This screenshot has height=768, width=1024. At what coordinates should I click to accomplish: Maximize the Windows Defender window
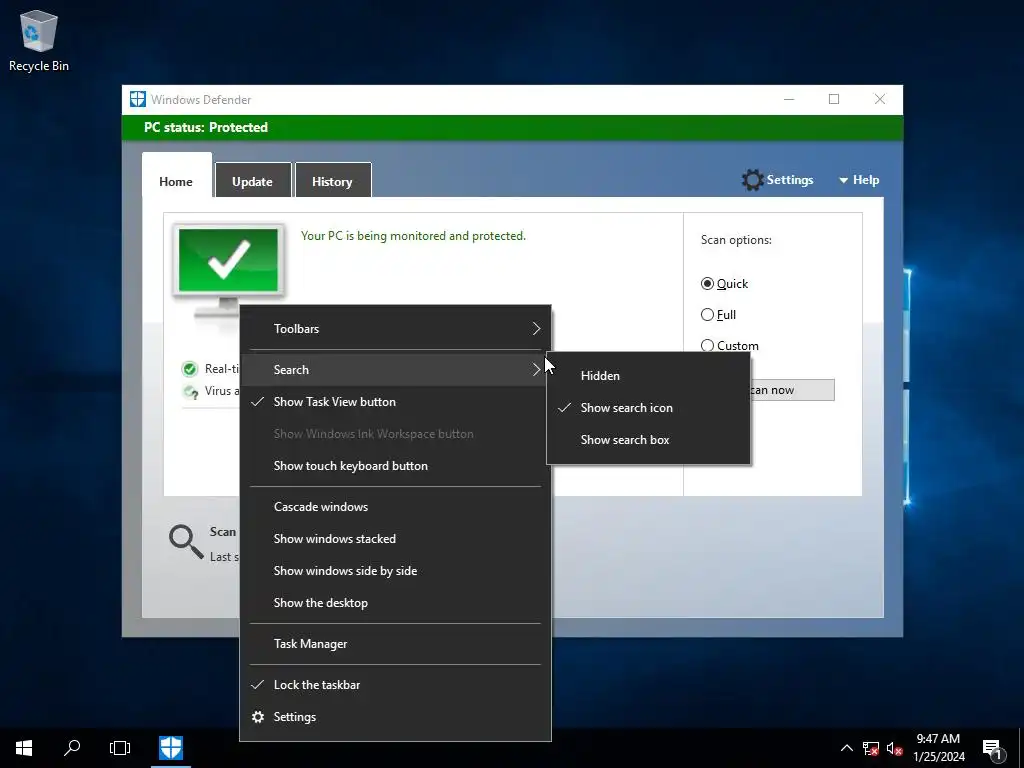click(x=834, y=99)
